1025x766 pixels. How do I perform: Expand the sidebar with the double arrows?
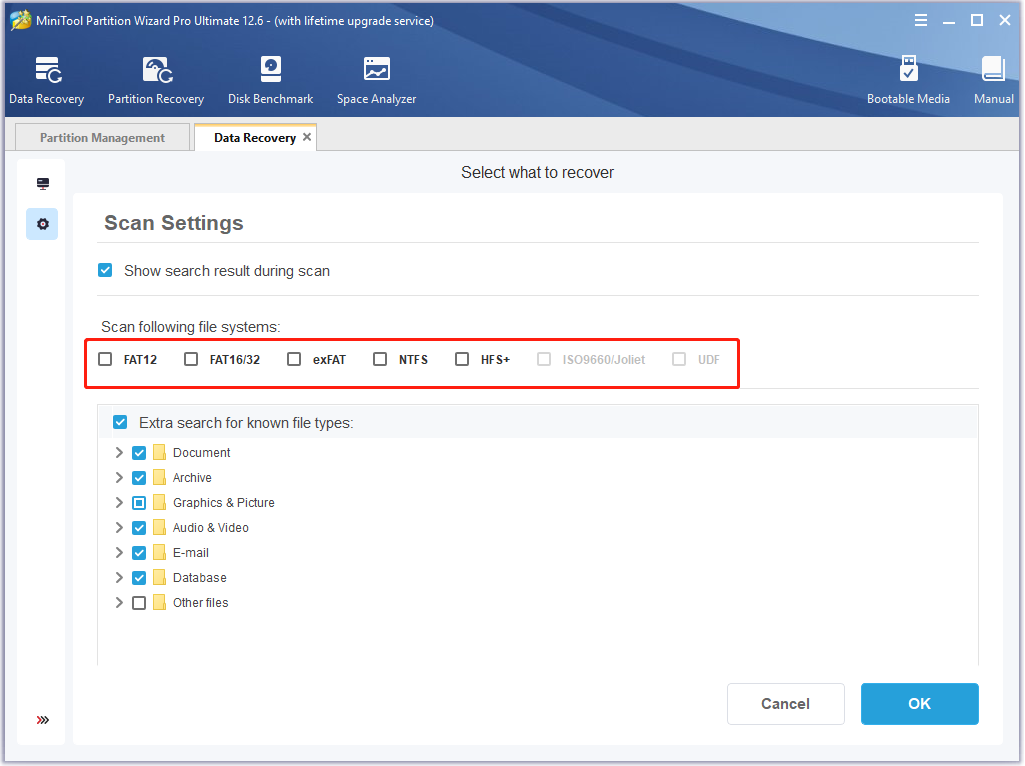pos(42,720)
